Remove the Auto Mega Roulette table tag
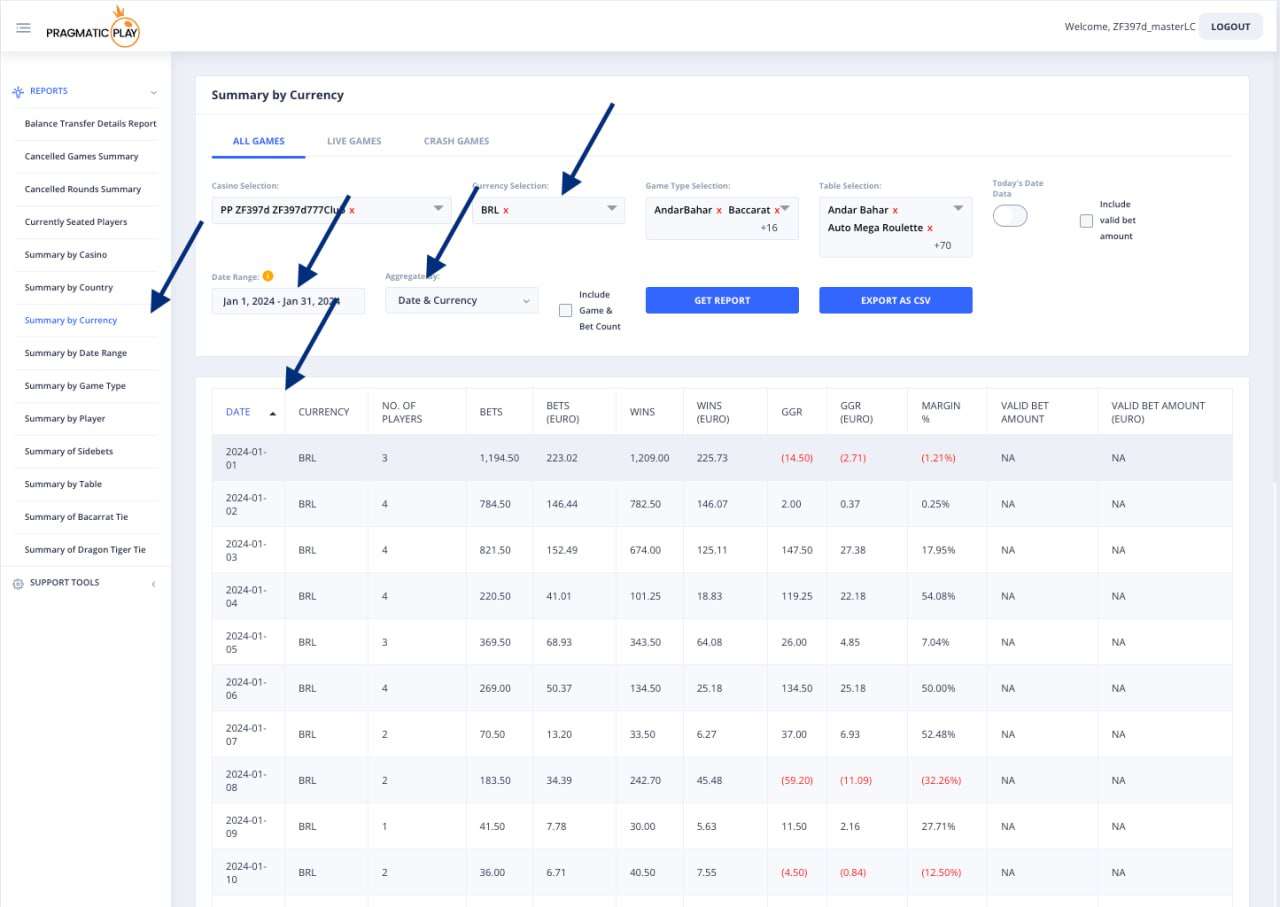 click(930, 229)
